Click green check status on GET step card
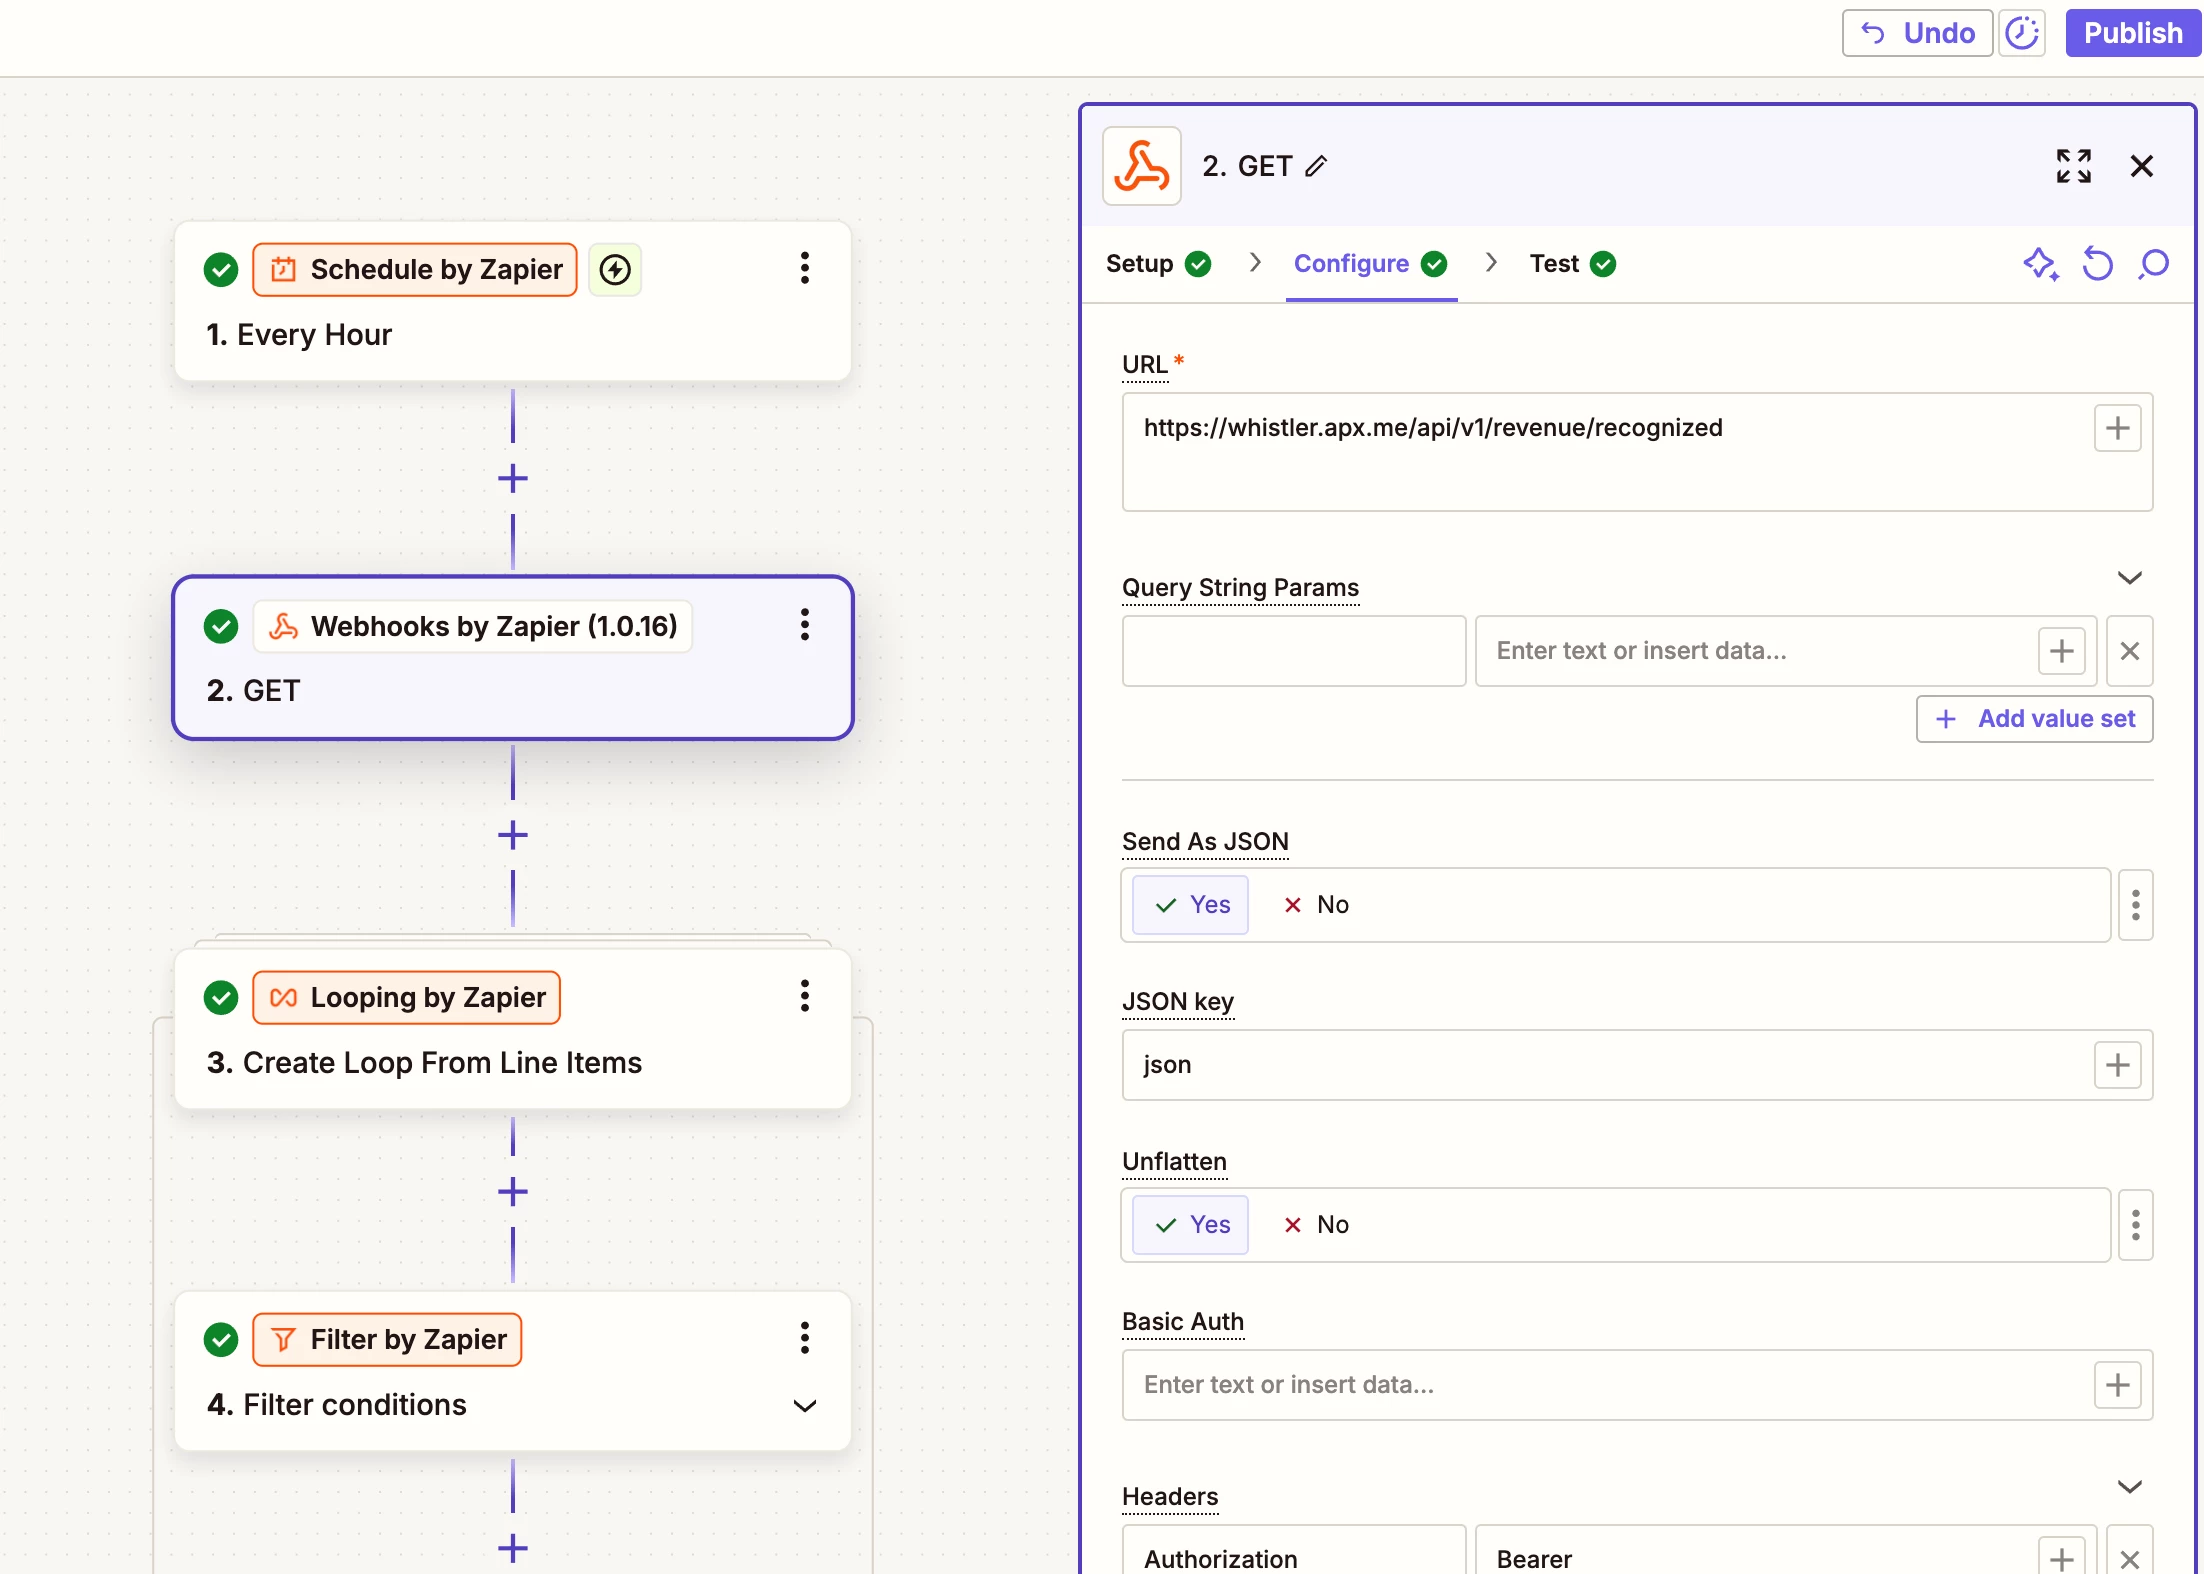This screenshot has height=1574, width=2204. click(221, 627)
